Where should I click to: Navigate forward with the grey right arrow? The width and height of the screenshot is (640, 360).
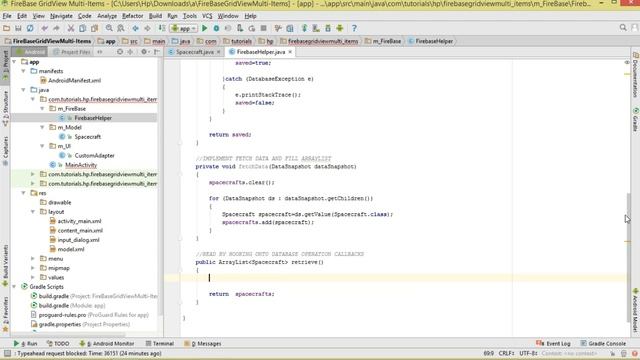147,28
